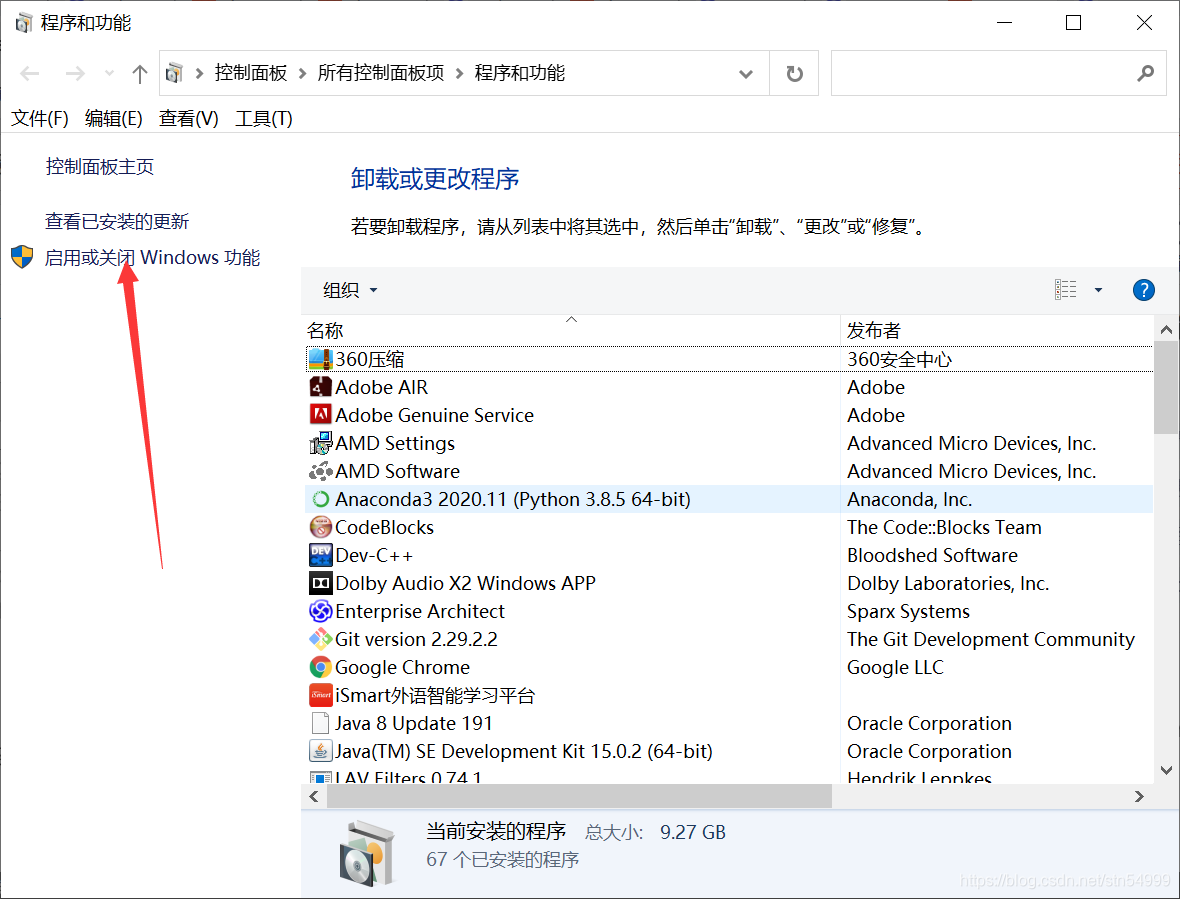Click 所有控制面板项 in the breadcrumb
Viewport: 1180px width, 899px height.
coord(381,73)
